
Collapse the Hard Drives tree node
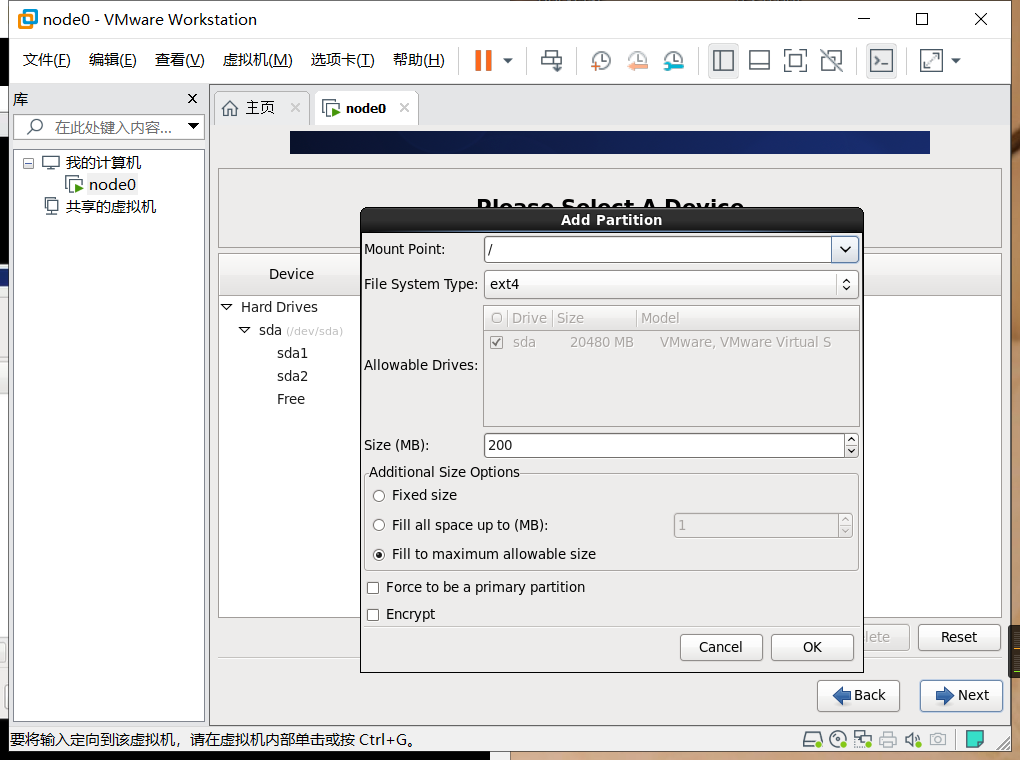(x=226, y=307)
